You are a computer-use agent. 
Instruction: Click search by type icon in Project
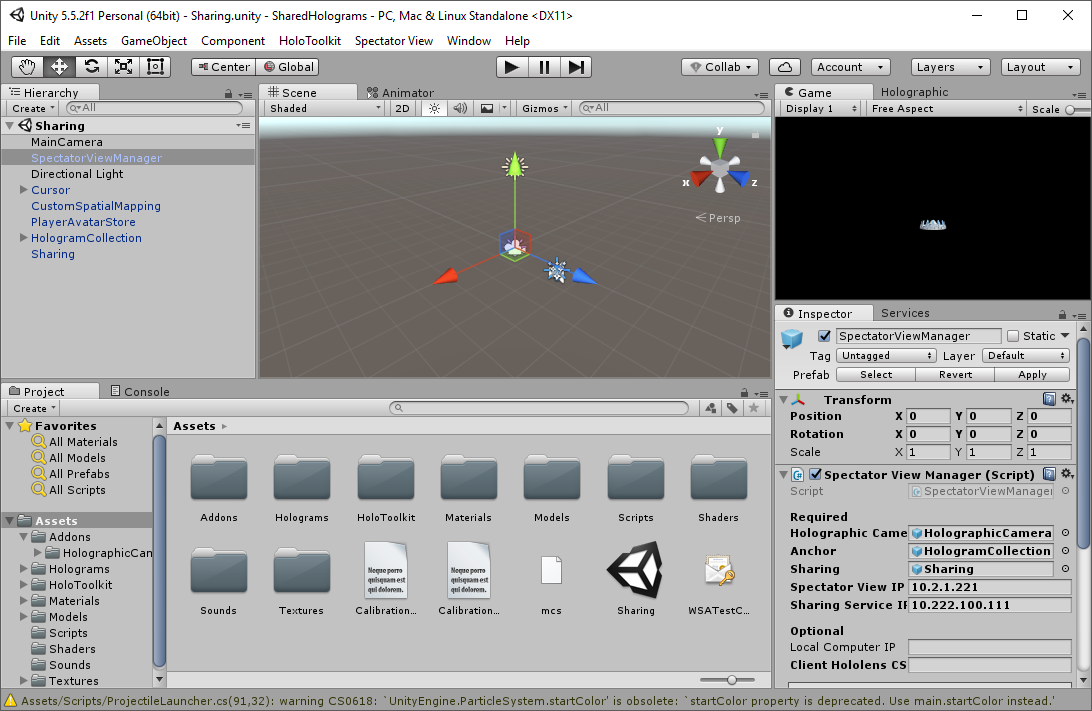pyautogui.click(x=710, y=408)
